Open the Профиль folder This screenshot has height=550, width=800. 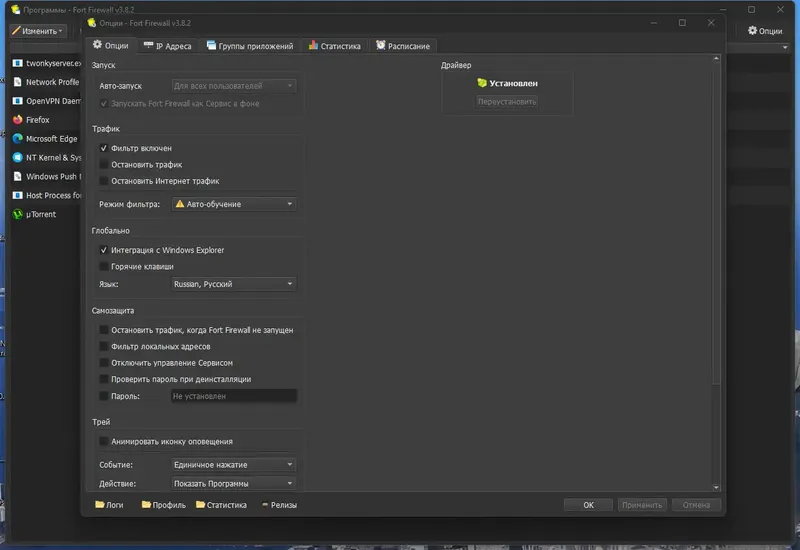point(163,505)
